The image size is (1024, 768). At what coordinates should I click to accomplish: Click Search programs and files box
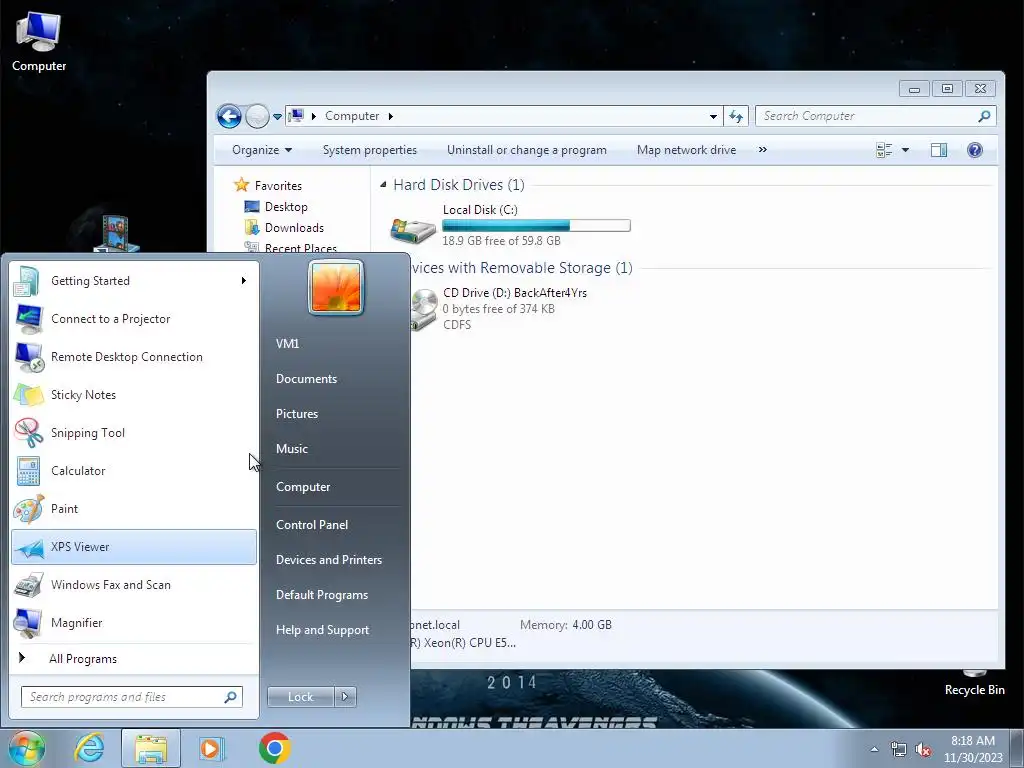[x=132, y=697]
